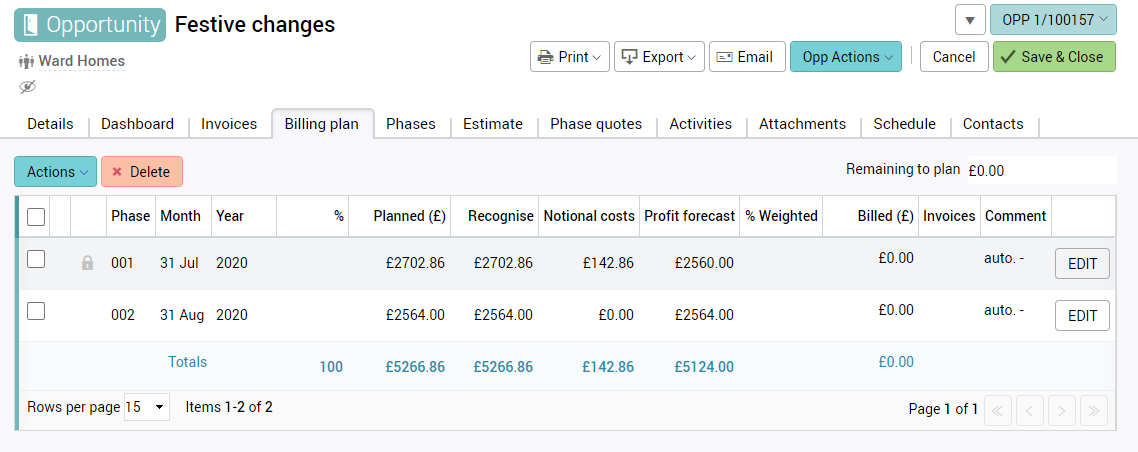The width and height of the screenshot is (1138, 452).
Task: Click the Remaining to plan field
Action: pos(1040,171)
